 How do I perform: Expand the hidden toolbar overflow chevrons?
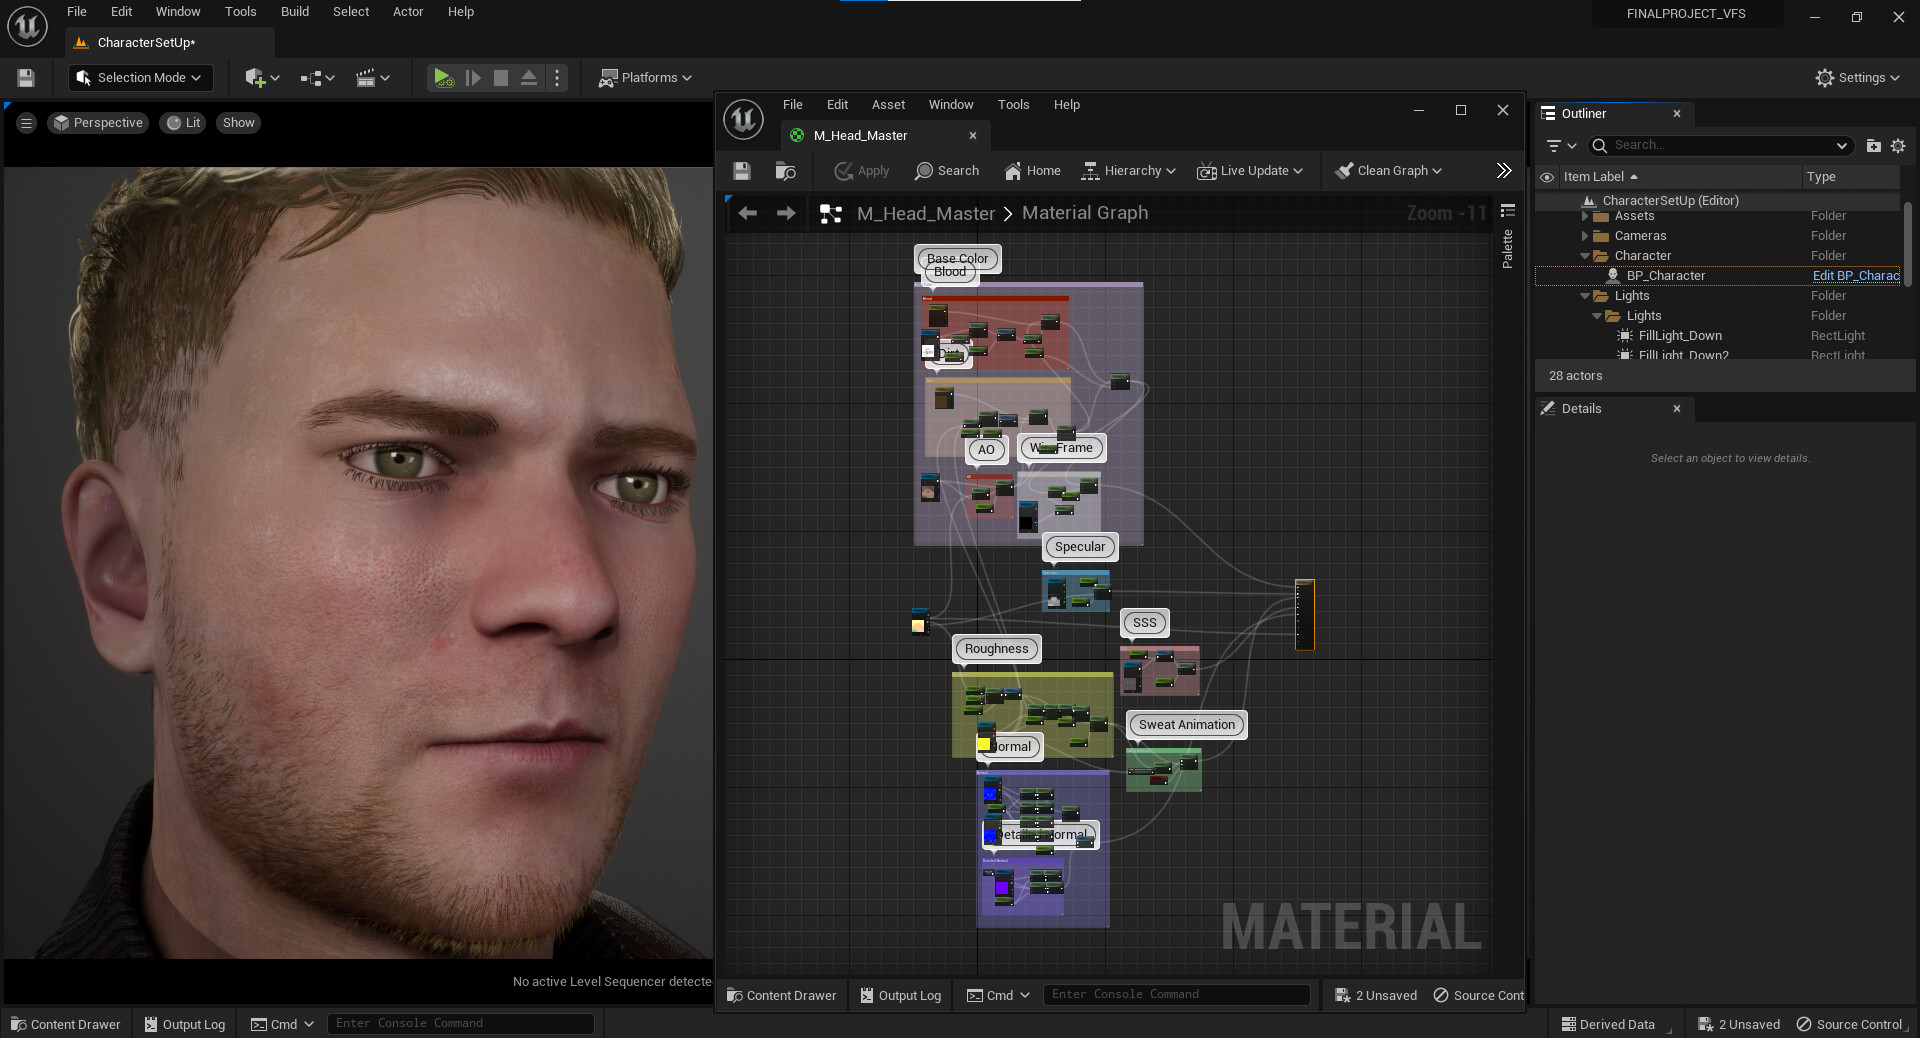coord(1503,171)
